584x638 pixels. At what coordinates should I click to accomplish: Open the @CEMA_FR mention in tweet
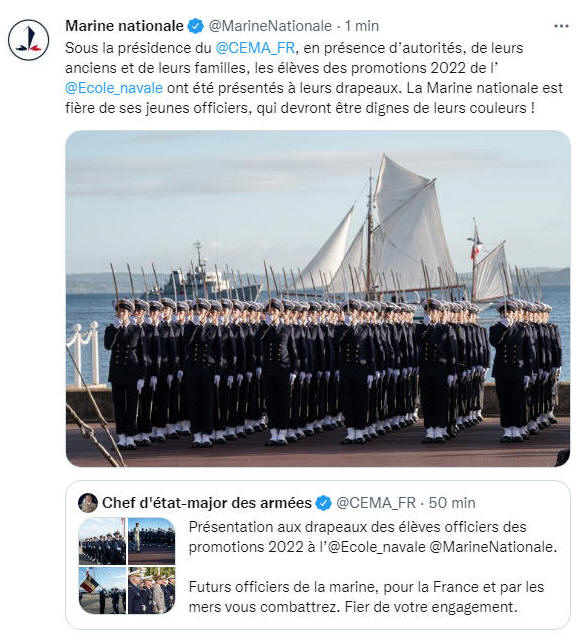pos(255,48)
